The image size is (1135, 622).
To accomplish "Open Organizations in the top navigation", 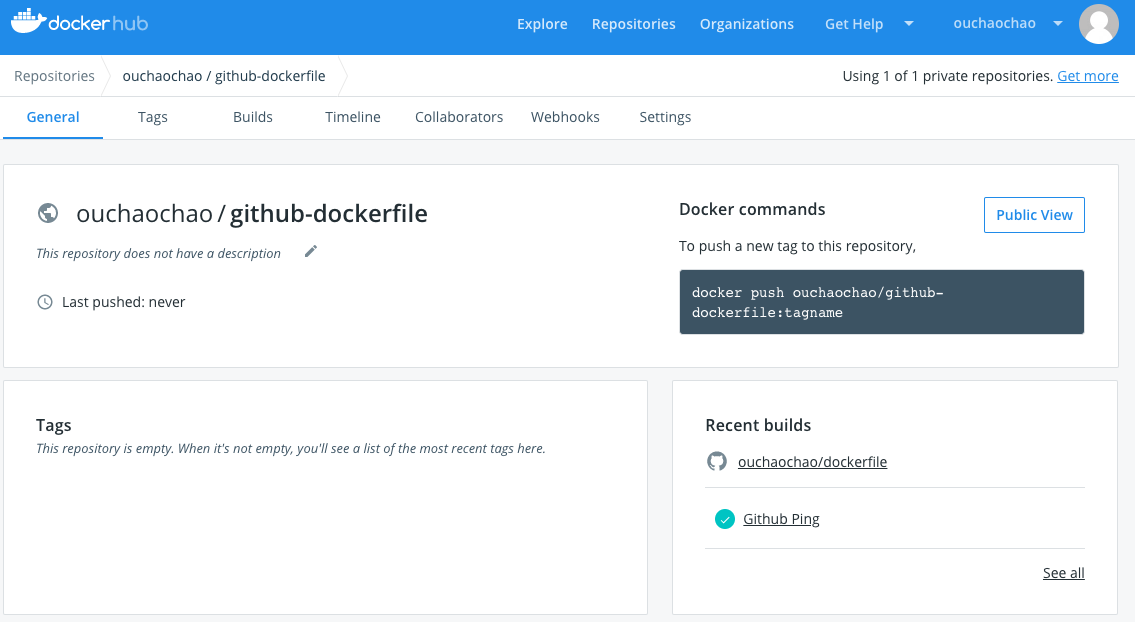I will (746, 24).
